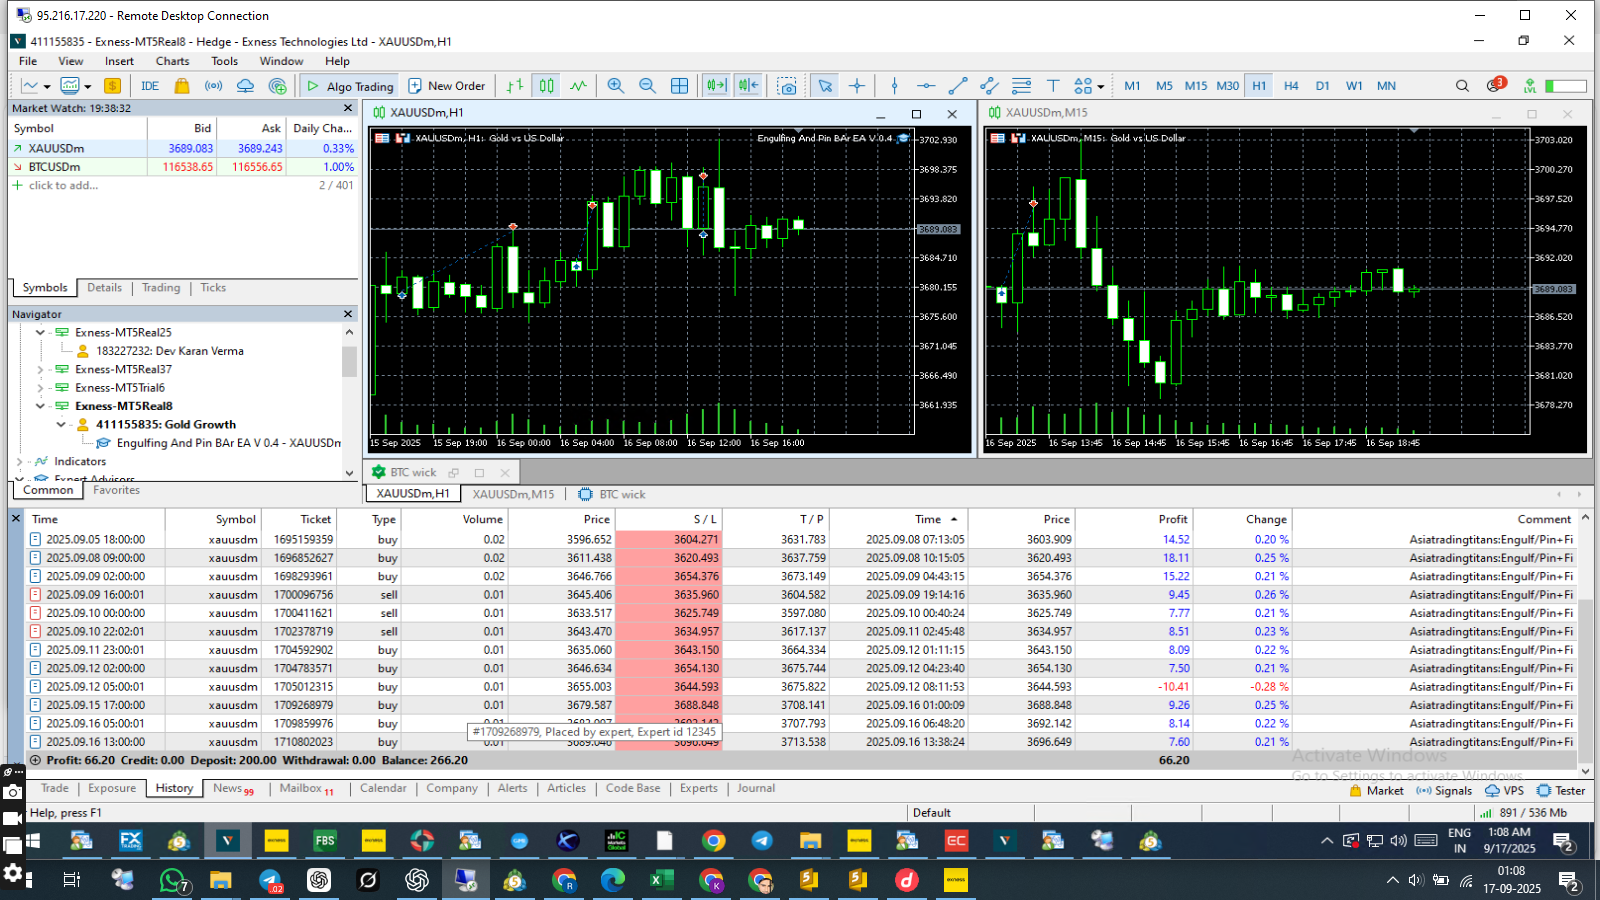
Task: Expand the Exness-MT5Real37 tree node
Action: click(x=40, y=370)
